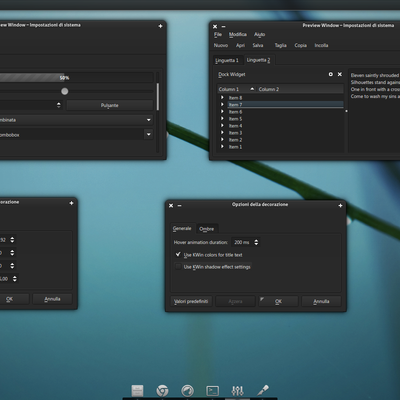Click the line 'Come to wash my sins'

(372, 96)
